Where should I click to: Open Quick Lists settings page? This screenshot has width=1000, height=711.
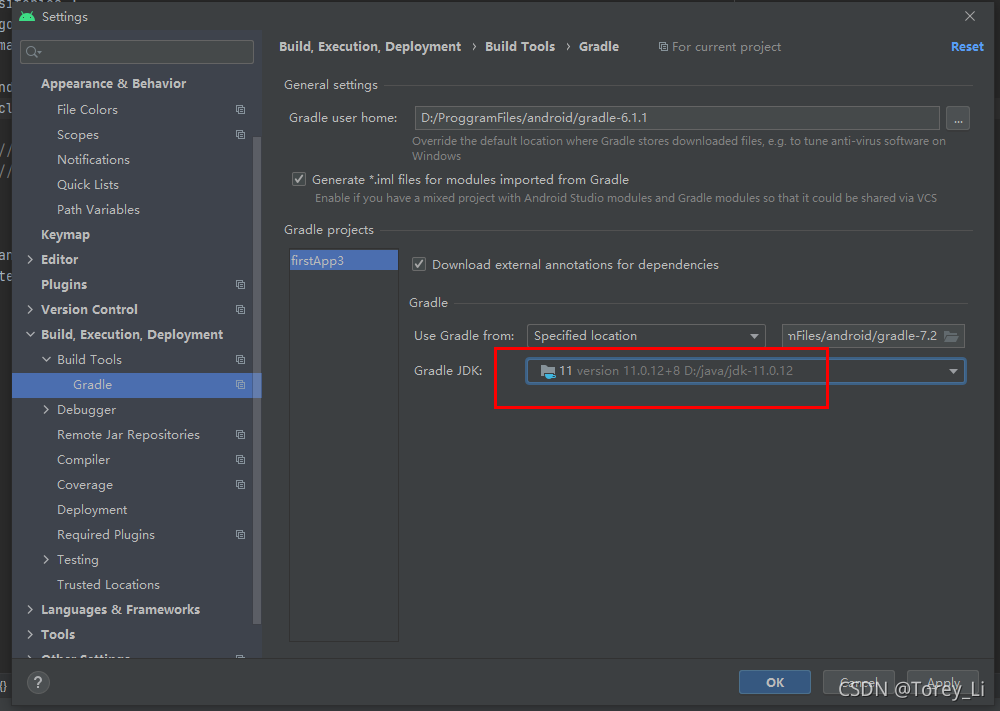[x=87, y=184]
